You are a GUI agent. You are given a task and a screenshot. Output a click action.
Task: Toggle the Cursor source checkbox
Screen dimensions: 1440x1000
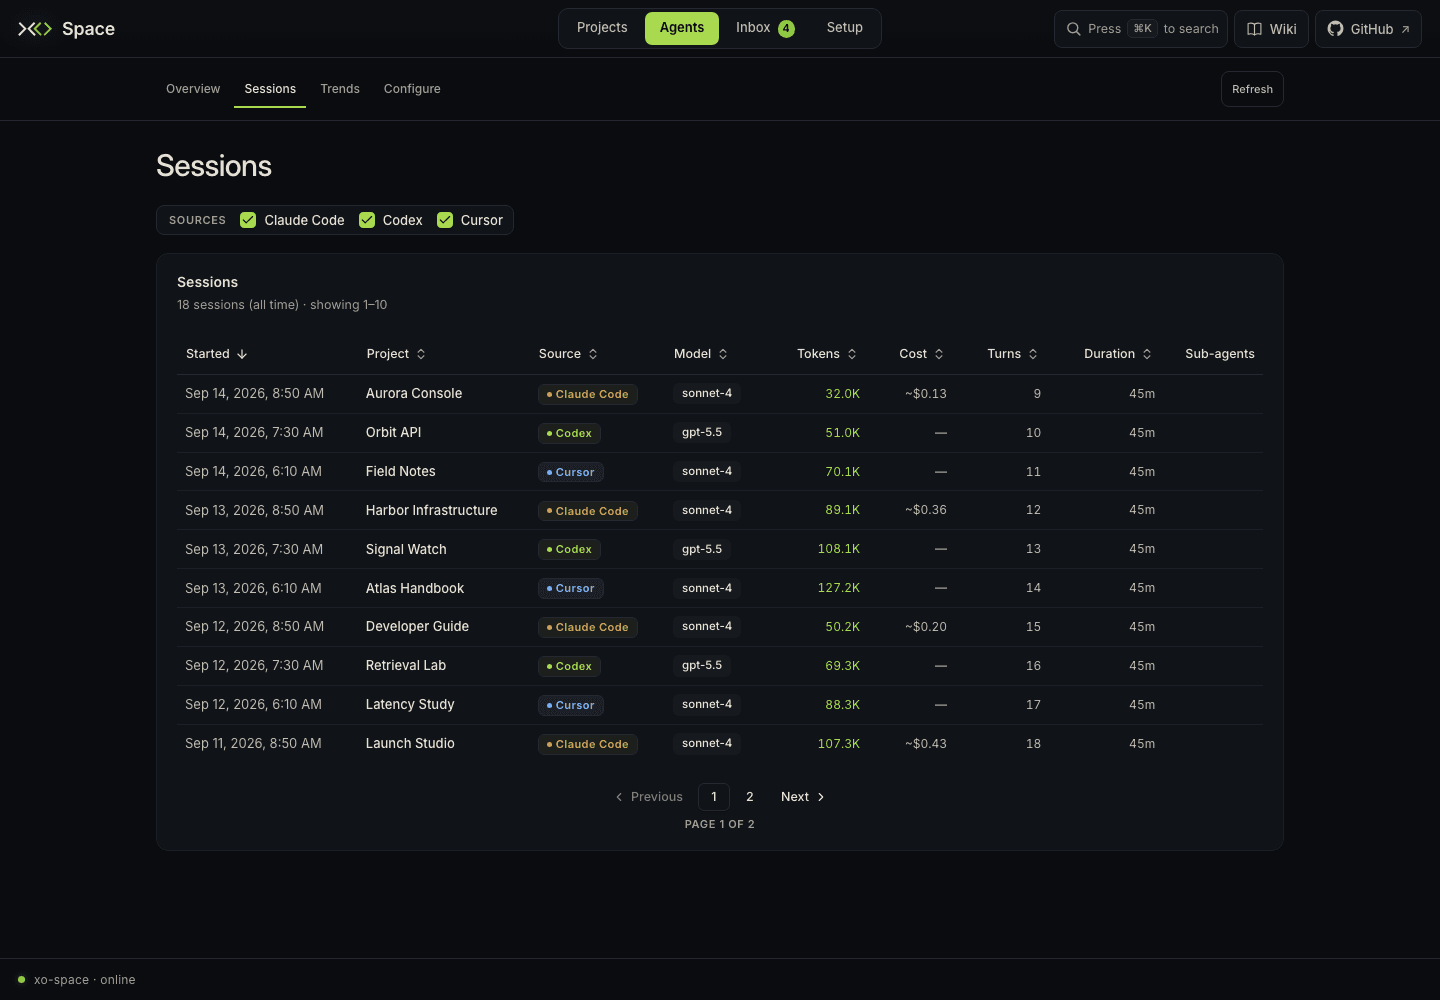[x=445, y=220]
